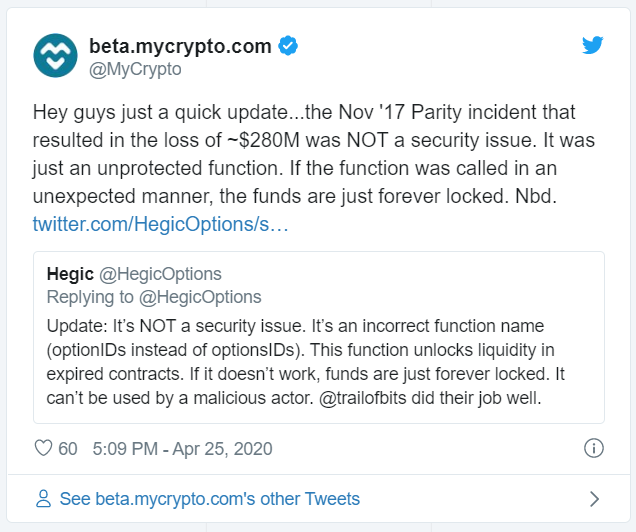Click the main tweet text about Parity incident
The height and width of the screenshot is (532, 636).
(x=314, y=154)
